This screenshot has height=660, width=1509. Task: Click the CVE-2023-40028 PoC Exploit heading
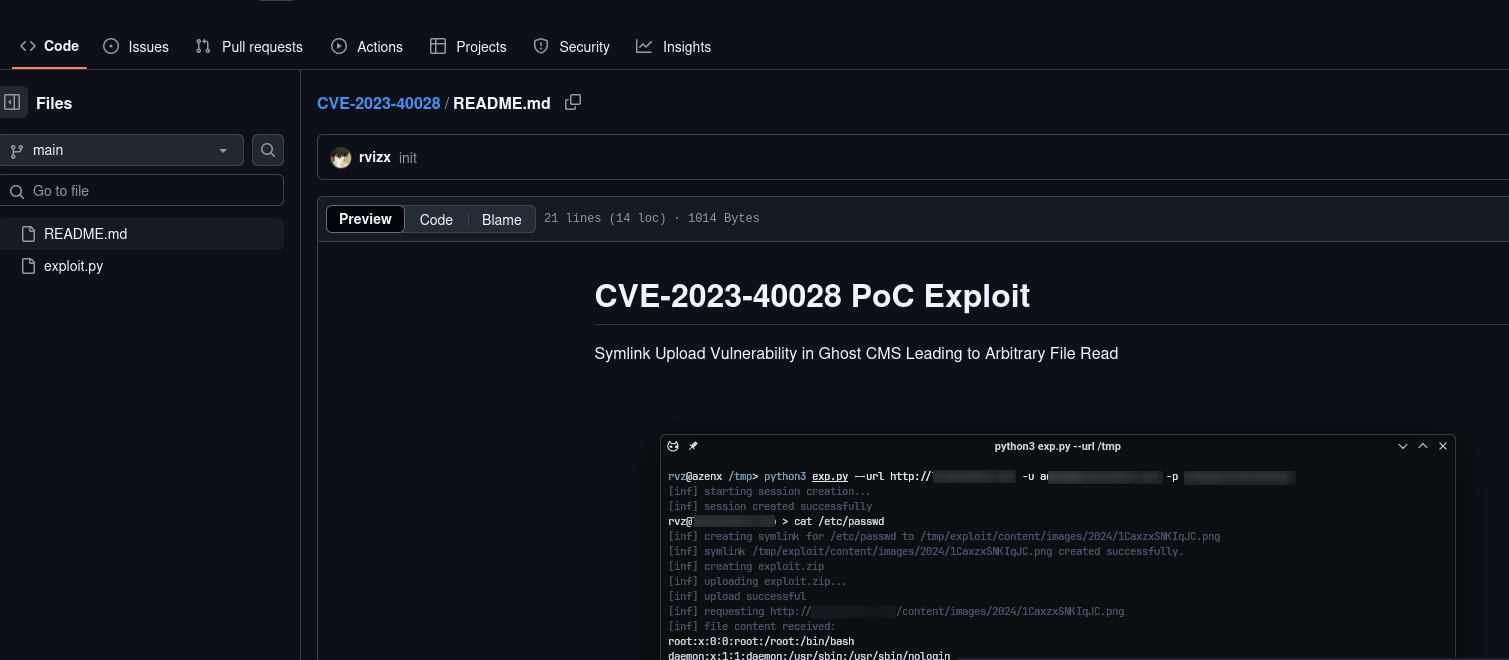[812, 296]
